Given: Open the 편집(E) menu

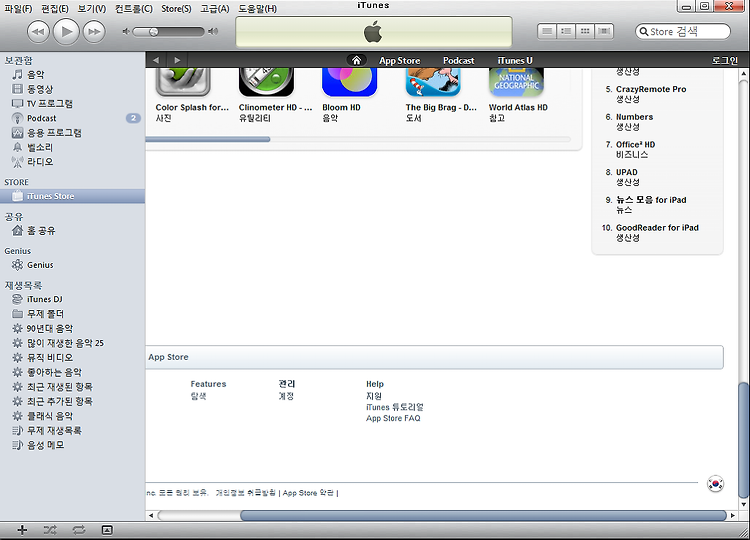Looking at the screenshot, I should [55, 9].
